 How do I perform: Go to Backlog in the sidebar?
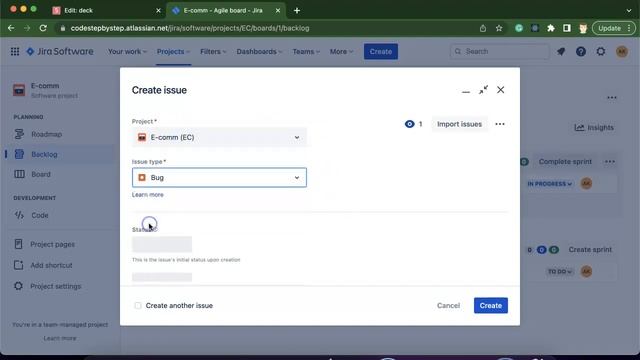coord(44,154)
